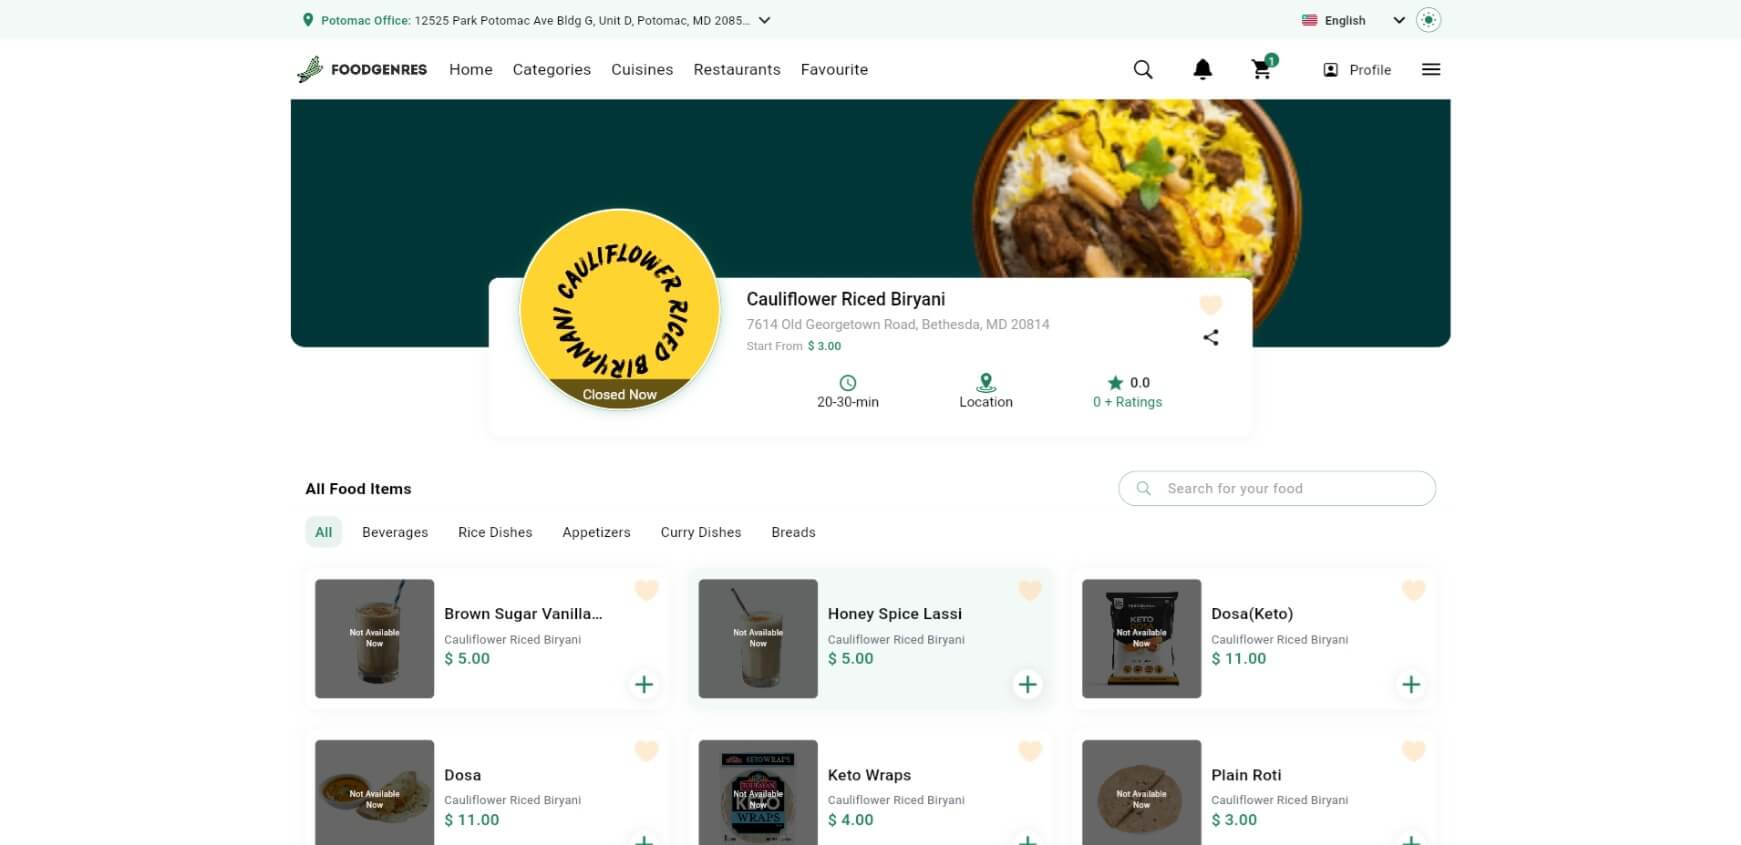This screenshot has height=845, width=1741.
Task: Click the Honey Spice Lassi title
Action: point(895,614)
